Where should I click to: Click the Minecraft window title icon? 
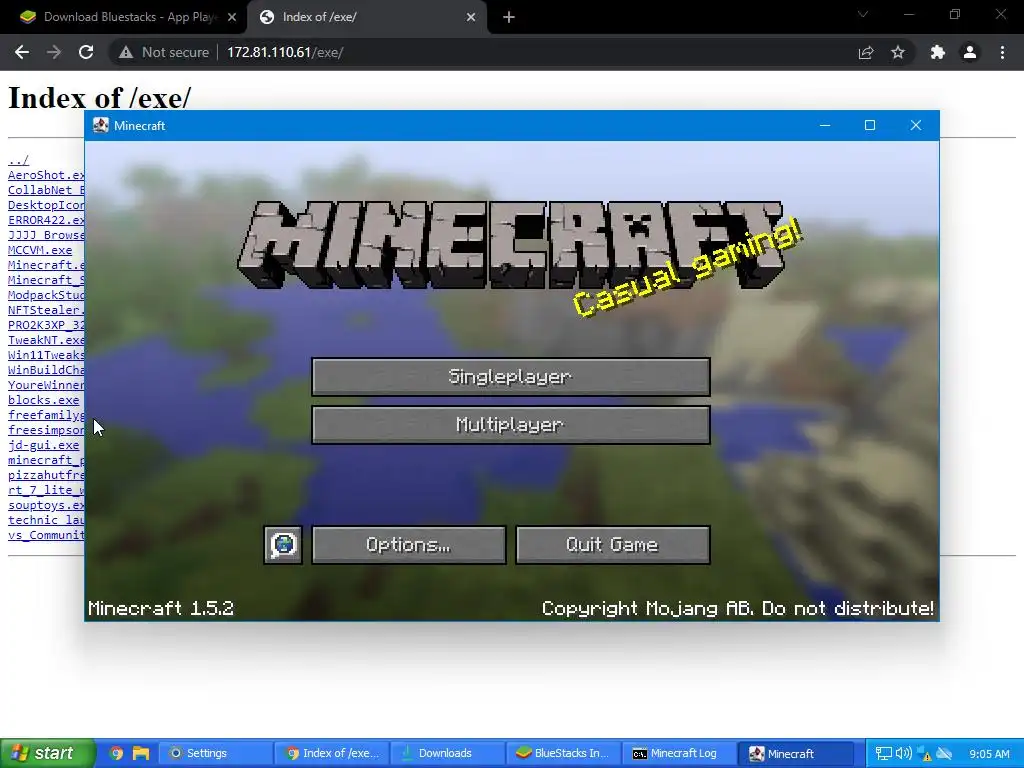click(x=101, y=125)
